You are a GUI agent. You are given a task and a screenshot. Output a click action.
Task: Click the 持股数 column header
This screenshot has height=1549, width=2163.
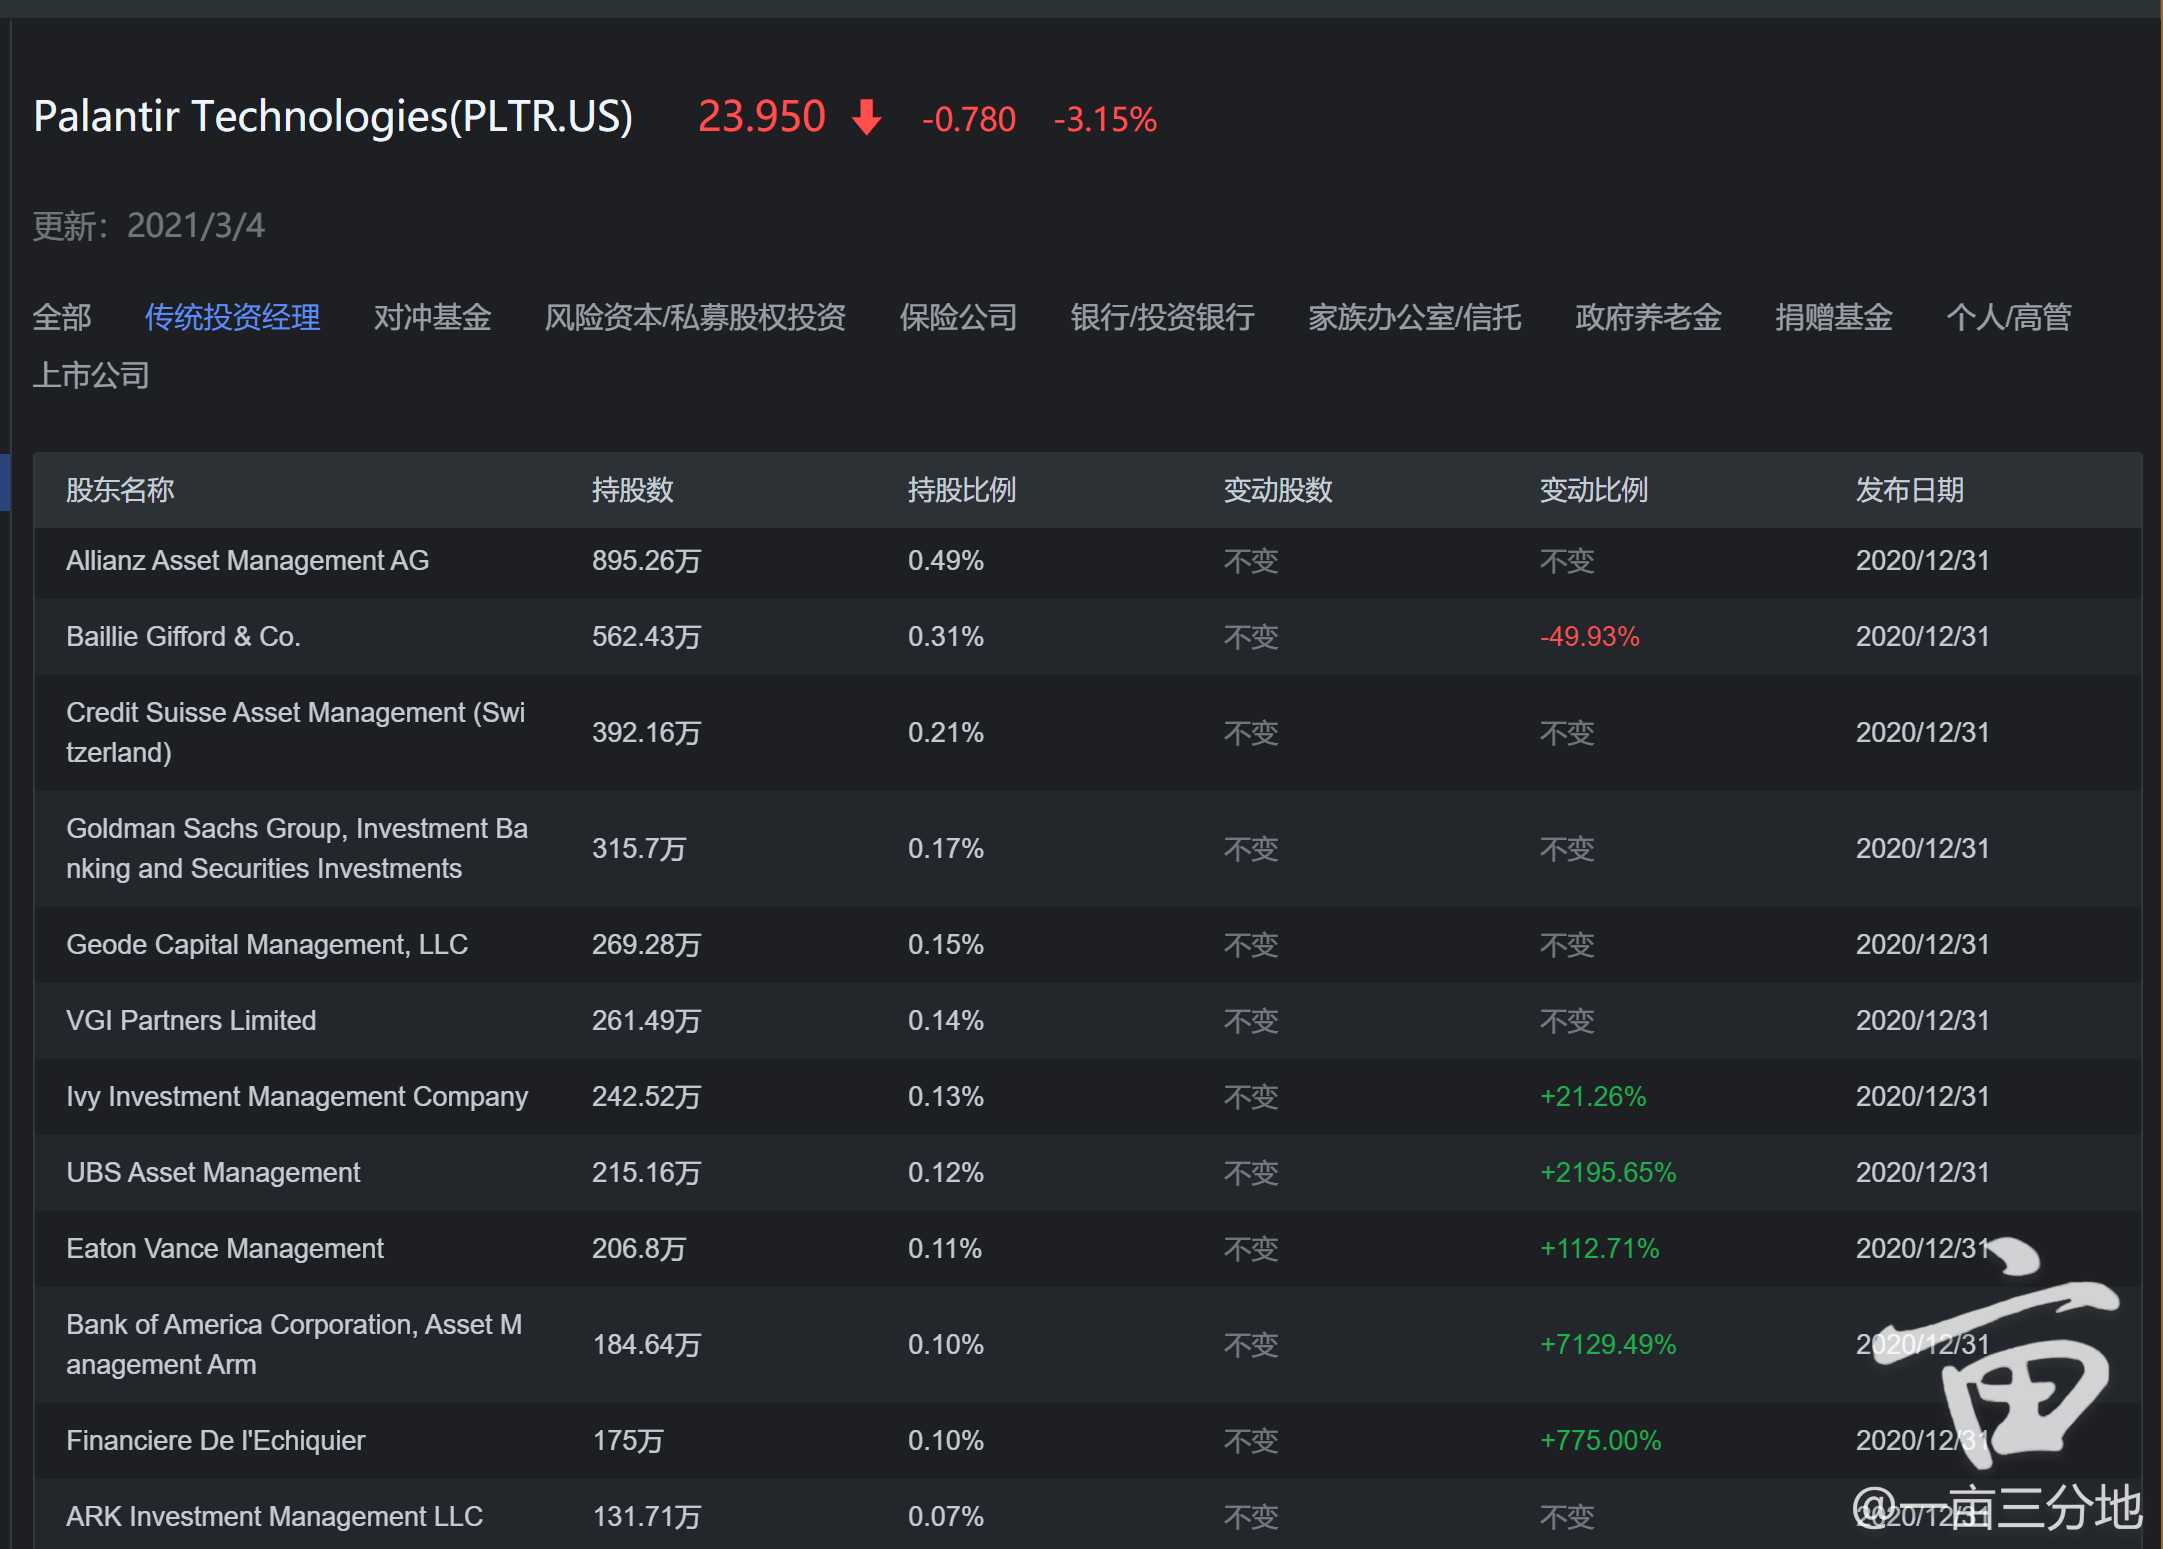[x=633, y=490]
